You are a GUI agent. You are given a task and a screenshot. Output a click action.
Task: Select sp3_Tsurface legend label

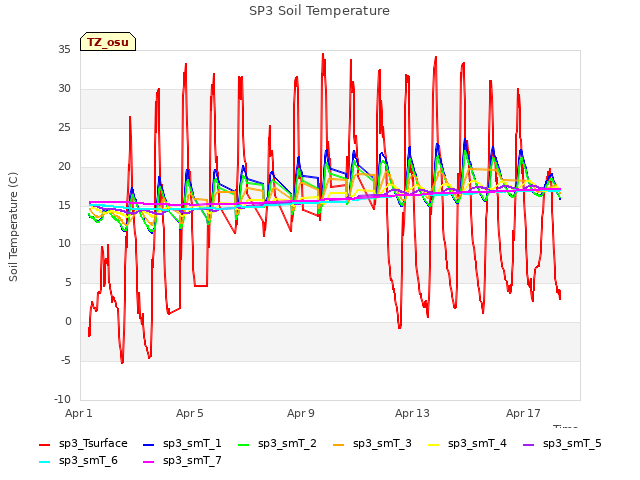tap(93, 444)
